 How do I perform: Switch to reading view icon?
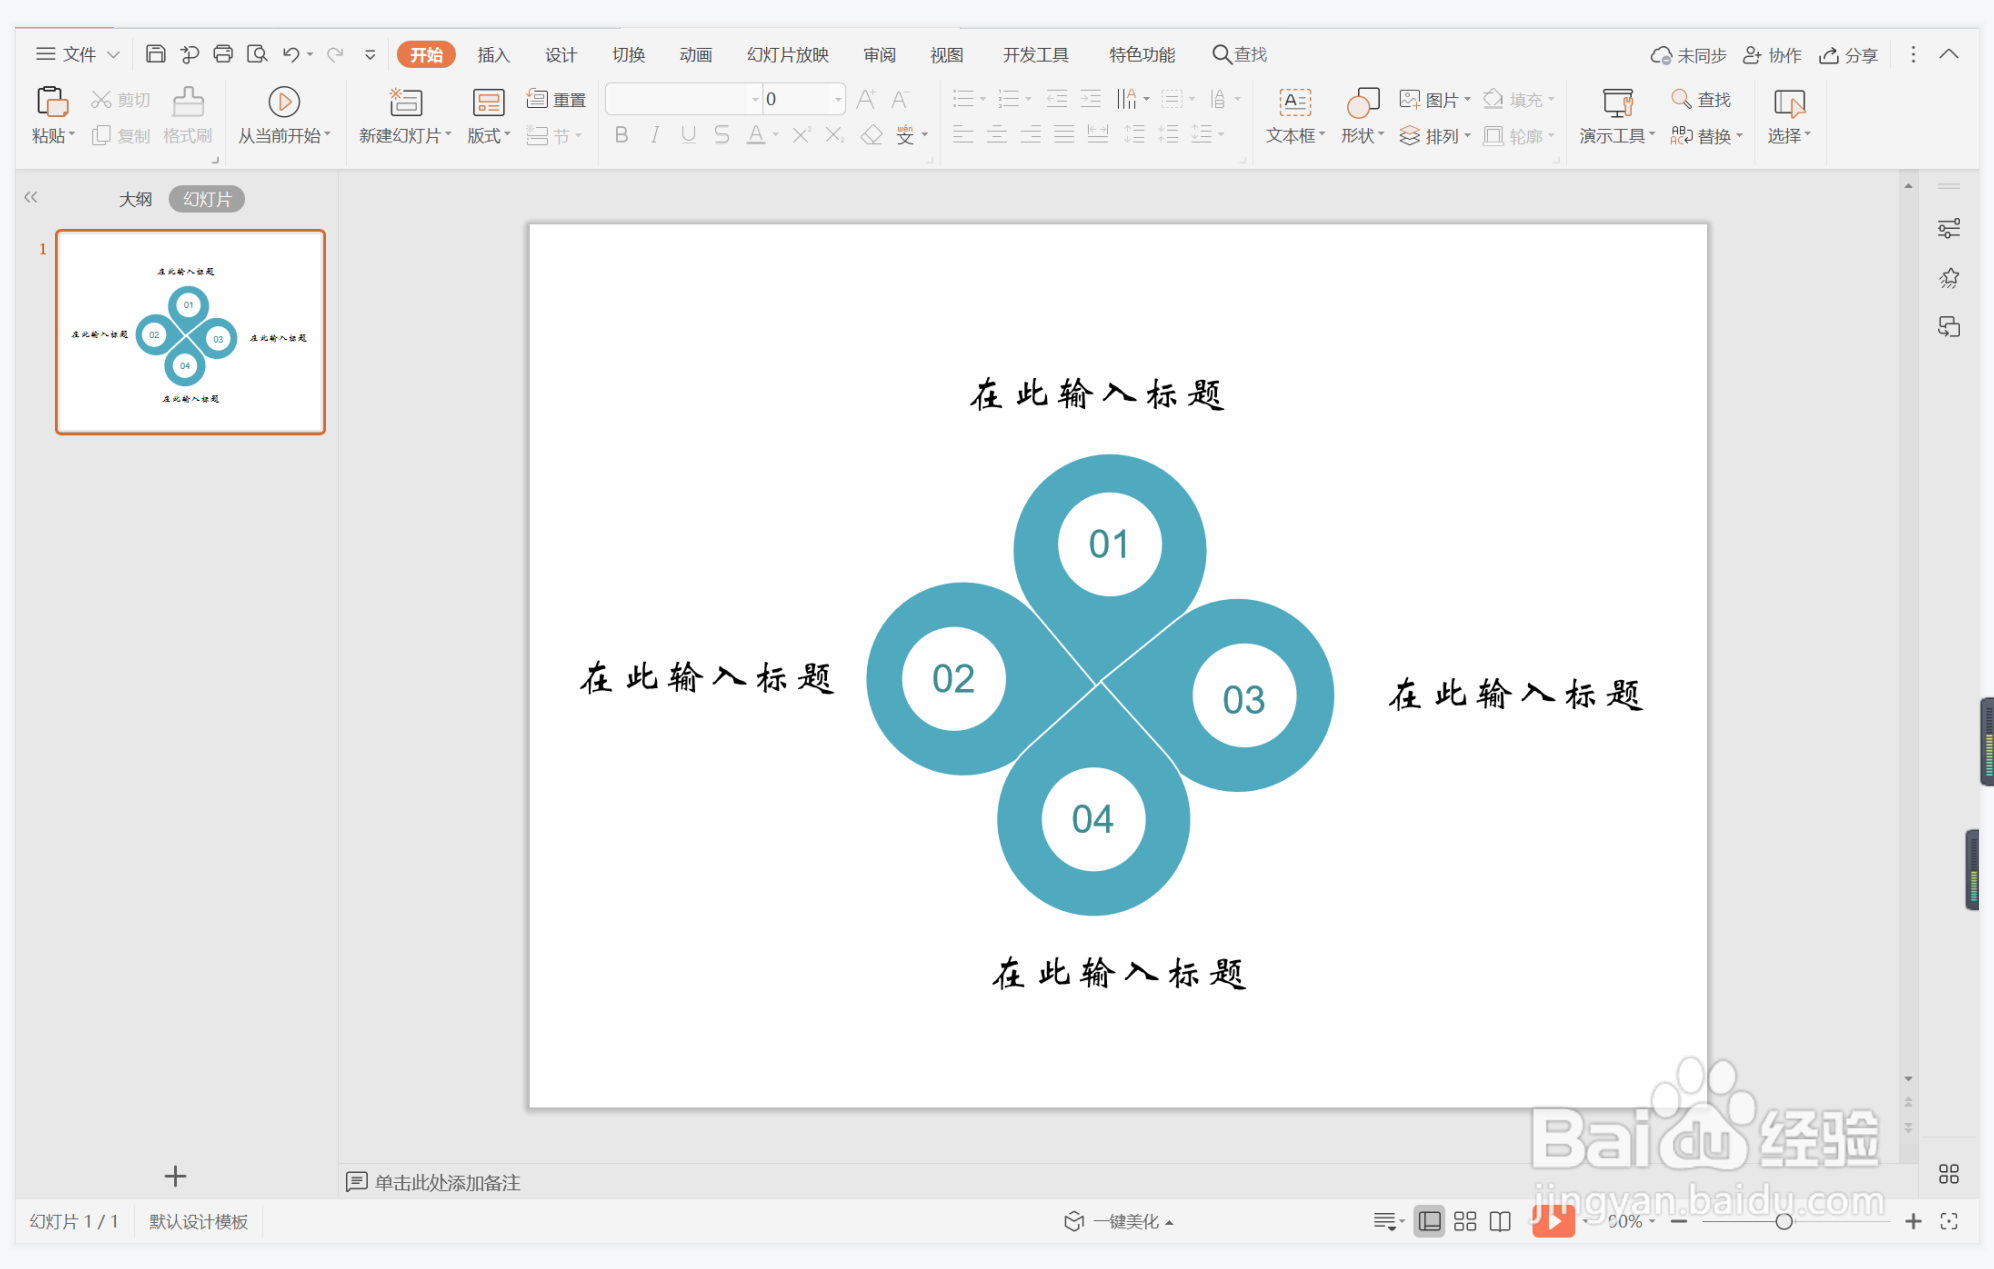coord(1500,1221)
